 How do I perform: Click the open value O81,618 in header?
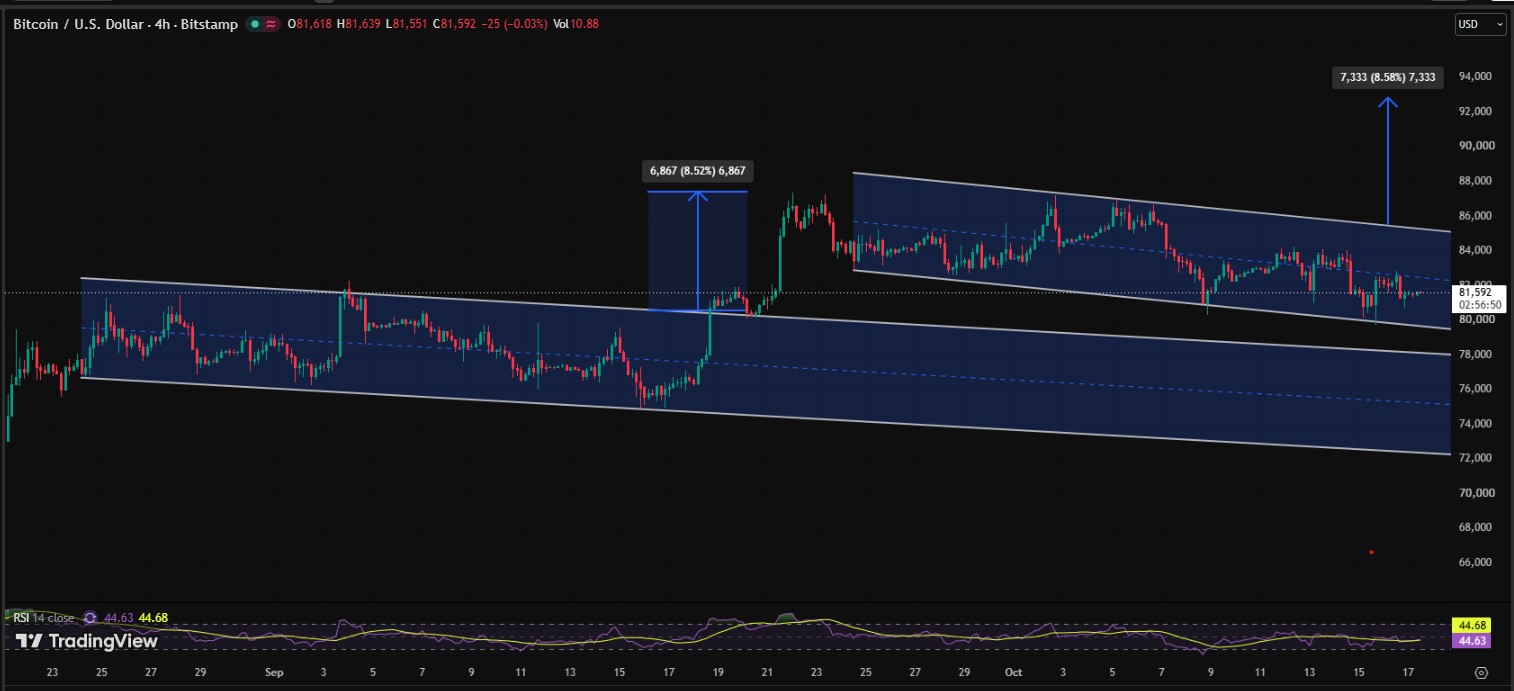pos(310,24)
